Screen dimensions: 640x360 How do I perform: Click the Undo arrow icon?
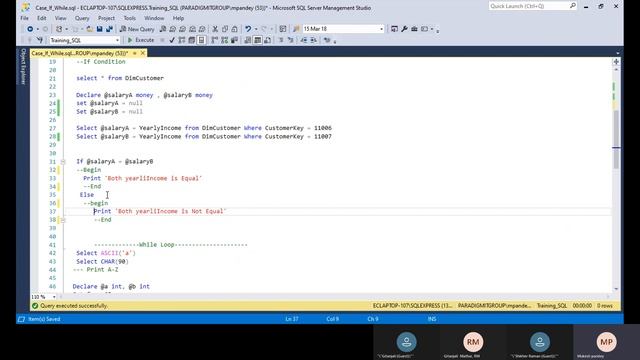tap(248, 29)
